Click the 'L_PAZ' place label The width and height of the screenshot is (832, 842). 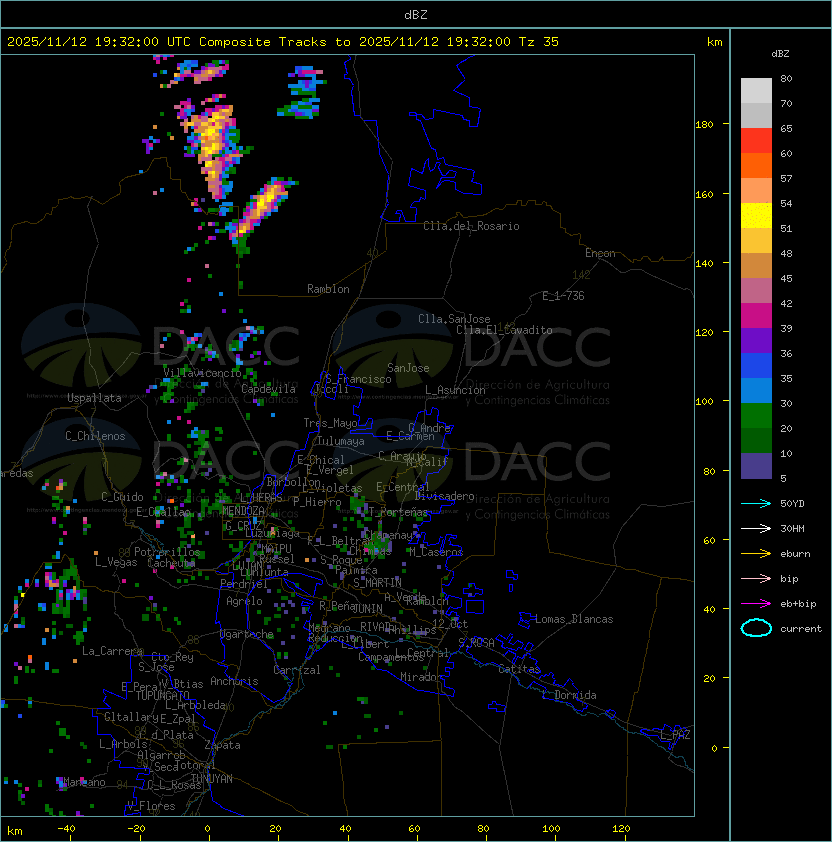pyautogui.click(x=675, y=735)
